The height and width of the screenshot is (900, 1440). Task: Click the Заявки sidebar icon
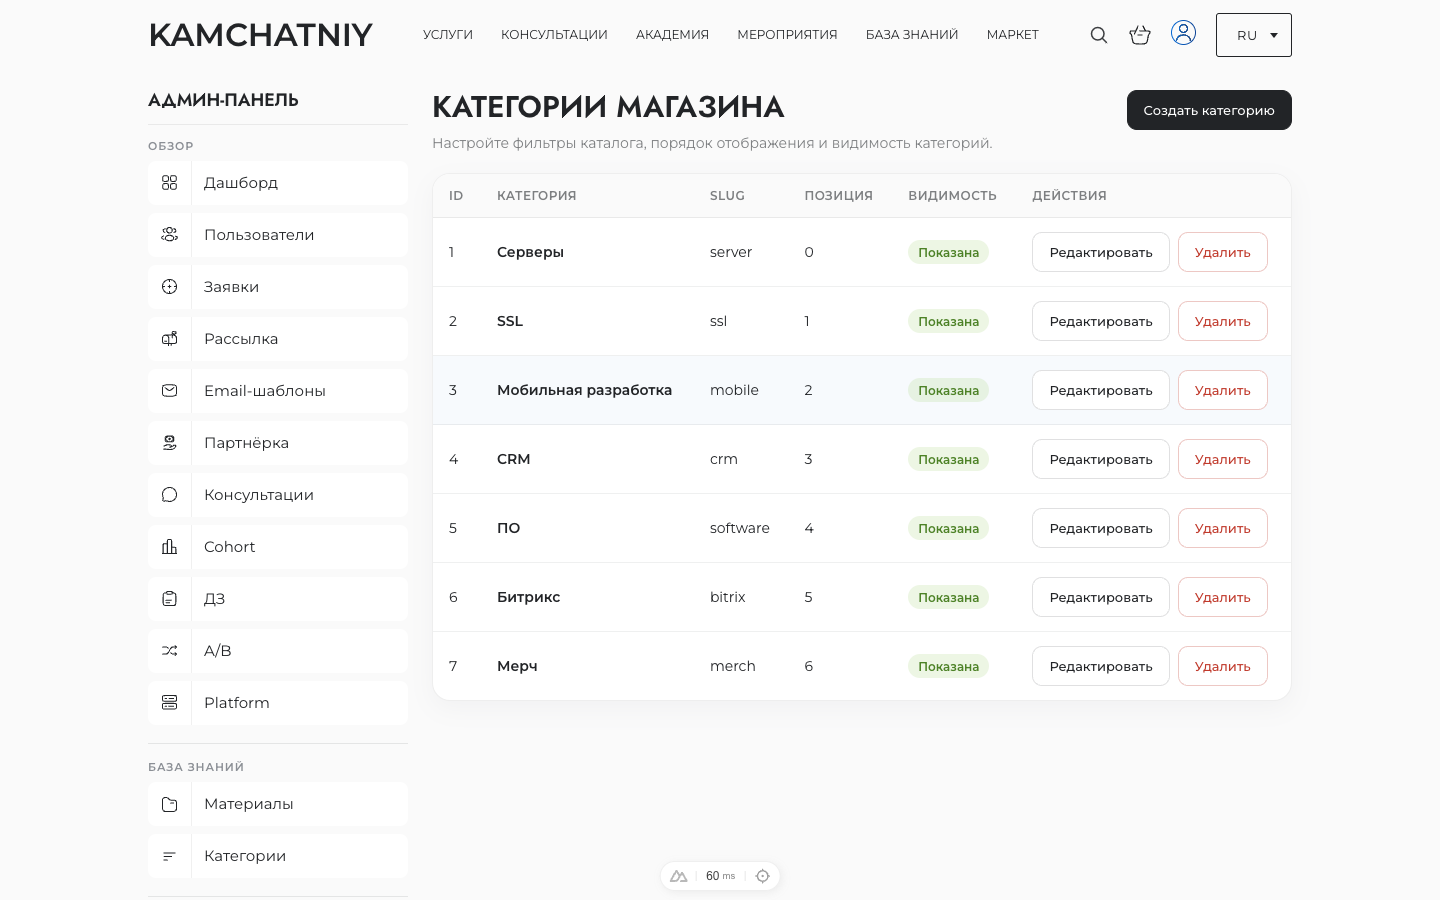pyautogui.click(x=170, y=287)
